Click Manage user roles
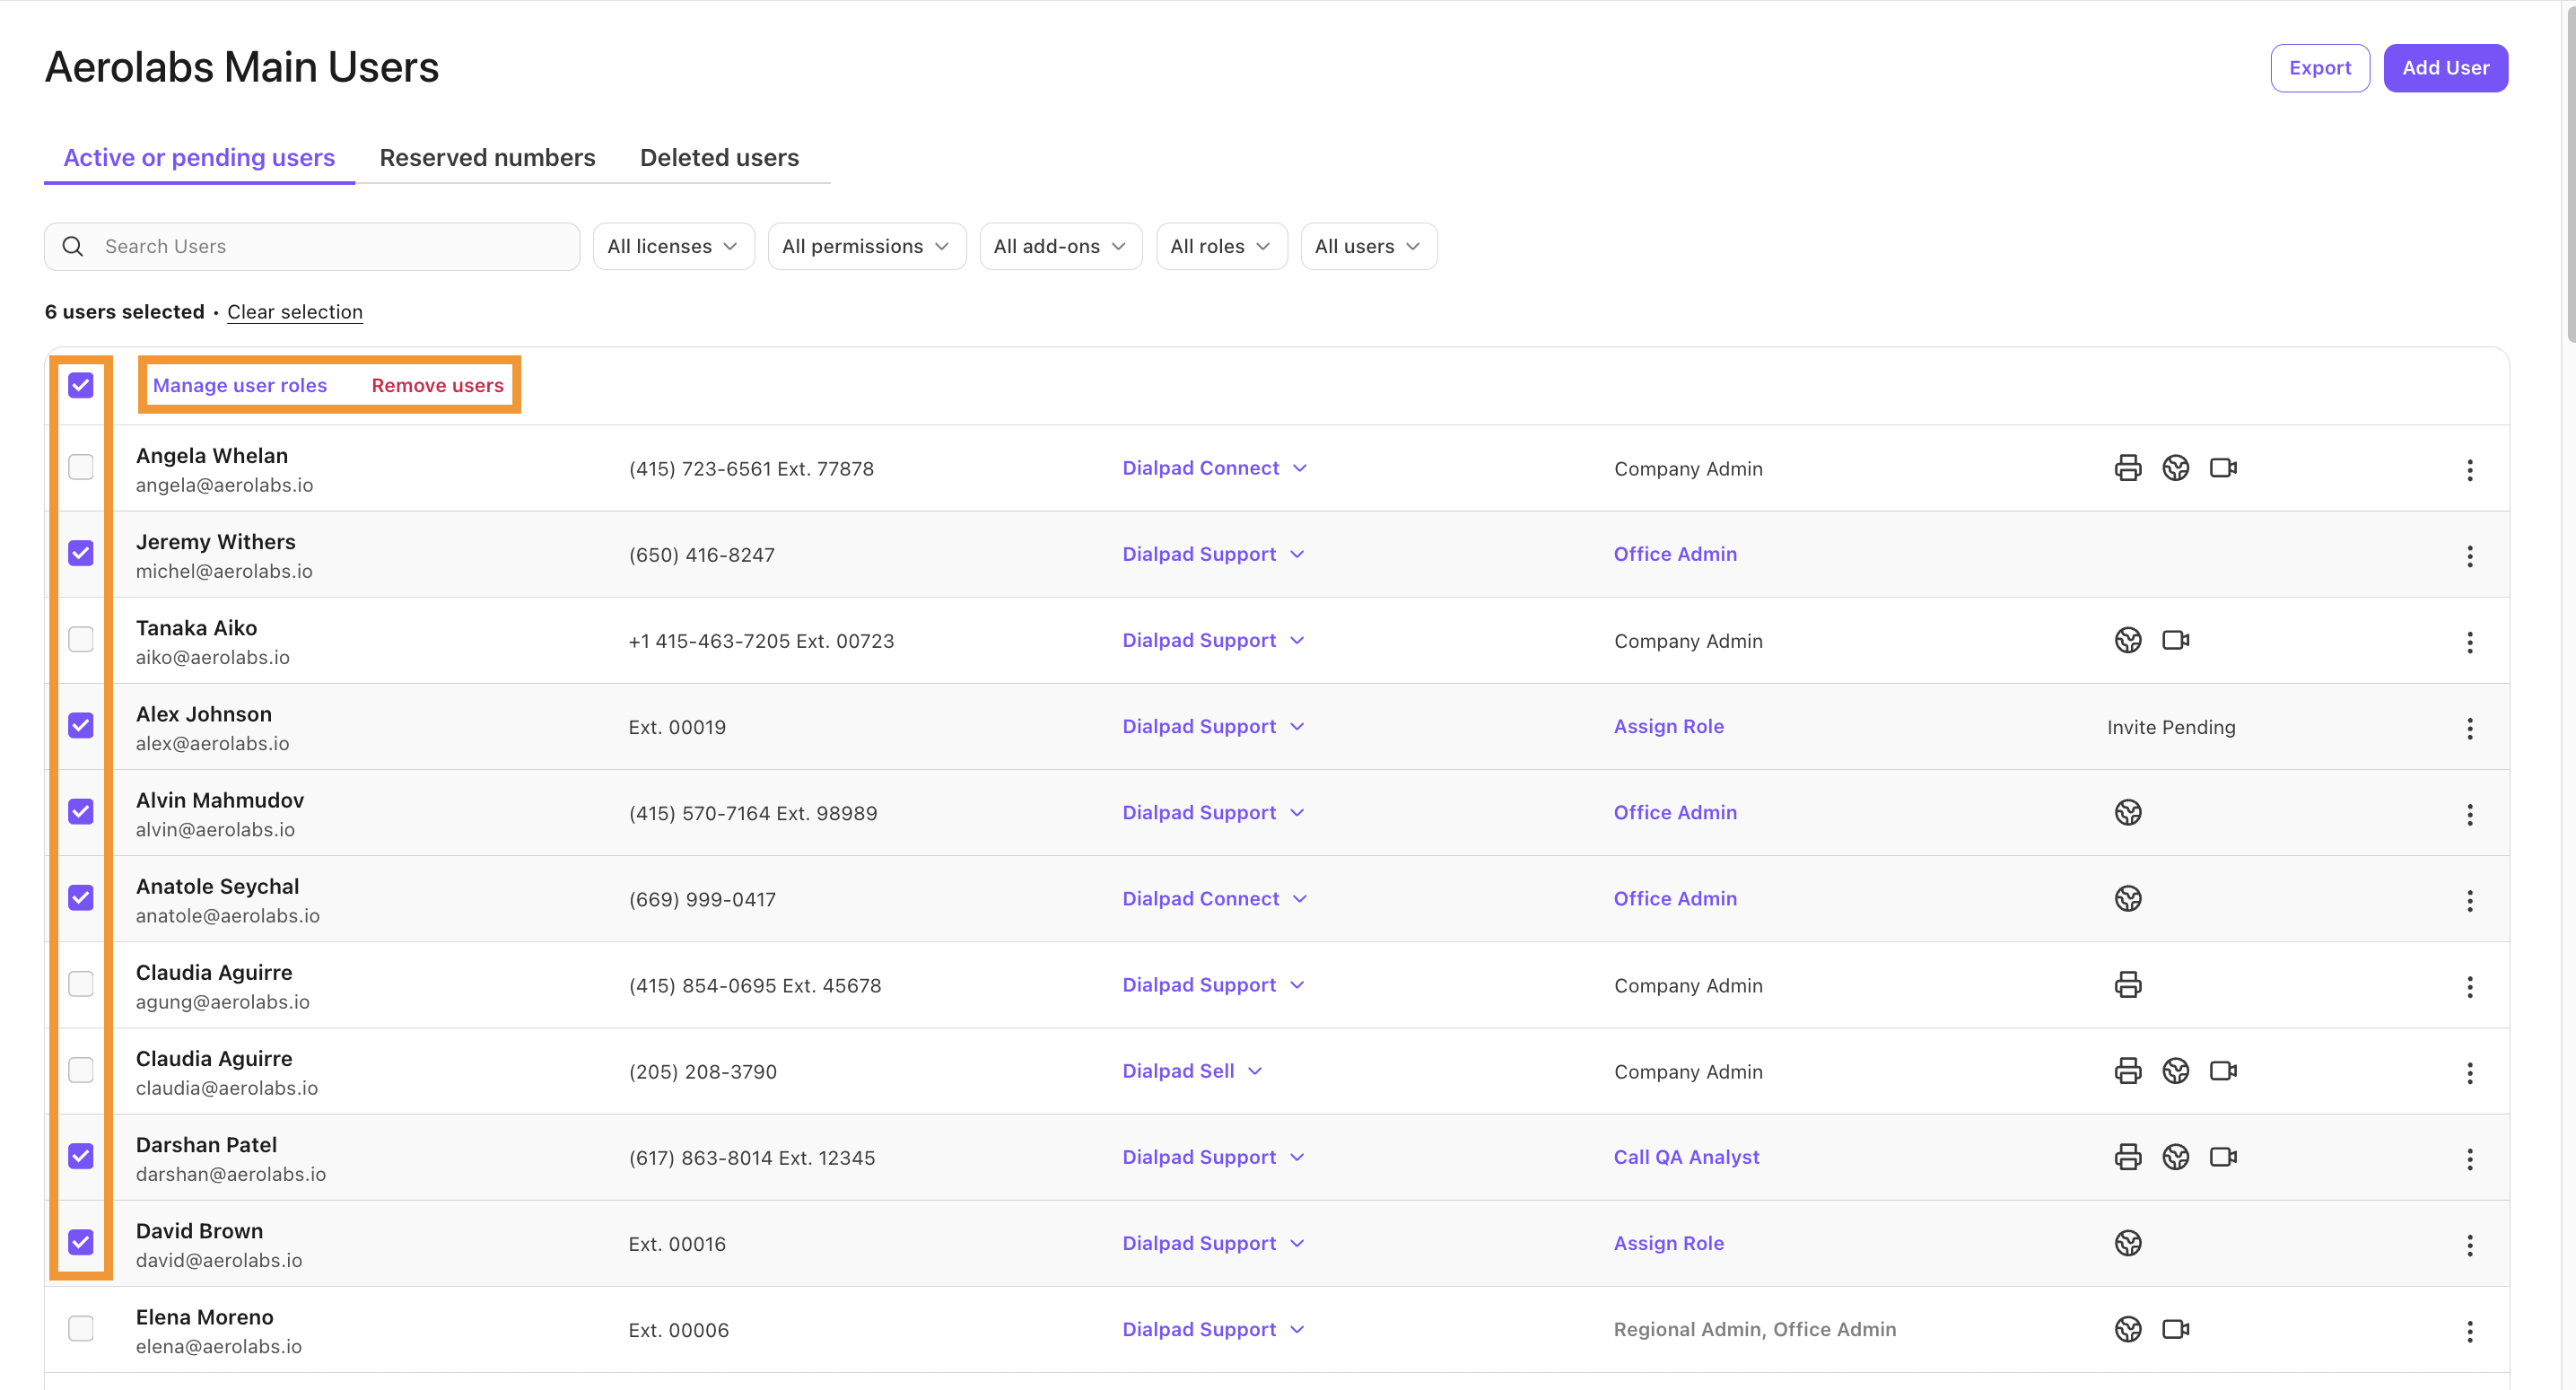The height and width of the screenshot is (1390, 2576). (x=240, y=385)
